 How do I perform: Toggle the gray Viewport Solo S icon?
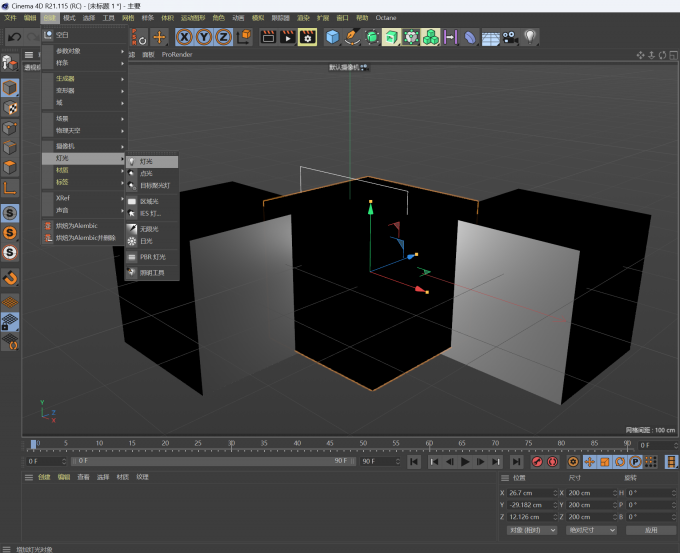tap(10, 213)
